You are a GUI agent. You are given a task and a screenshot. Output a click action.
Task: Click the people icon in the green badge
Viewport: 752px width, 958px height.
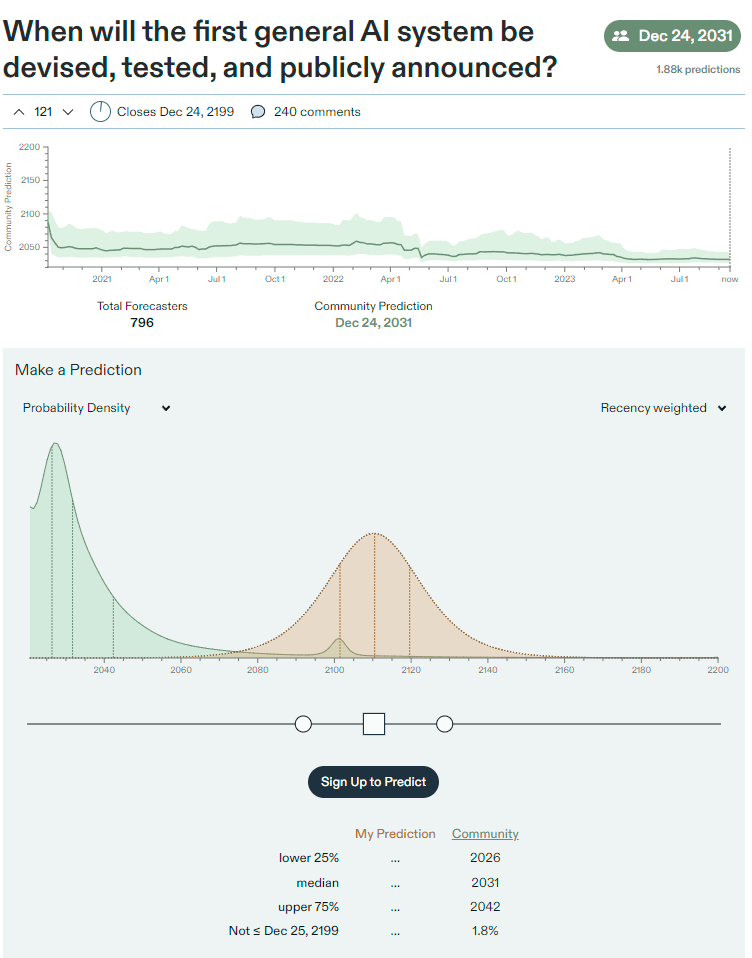click(621, 36)
